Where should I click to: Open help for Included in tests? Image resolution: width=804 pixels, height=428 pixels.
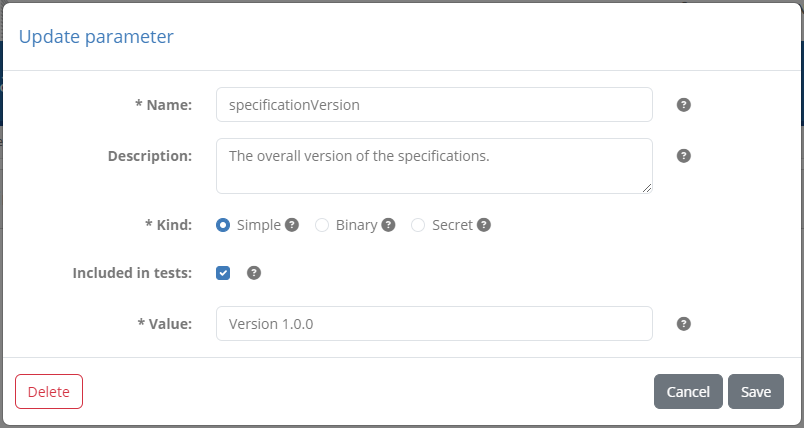click(254, 273)
